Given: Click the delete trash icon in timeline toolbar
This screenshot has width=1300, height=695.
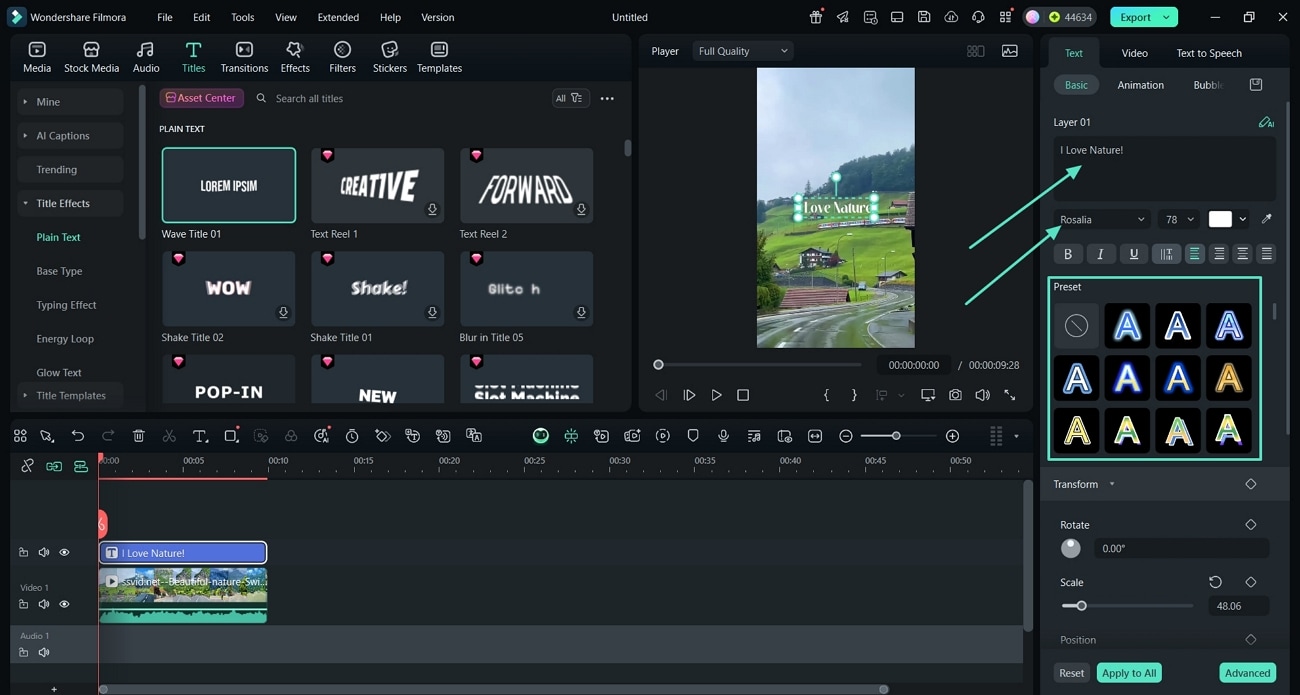Looking at the screenshot, I should coord(139,435).
